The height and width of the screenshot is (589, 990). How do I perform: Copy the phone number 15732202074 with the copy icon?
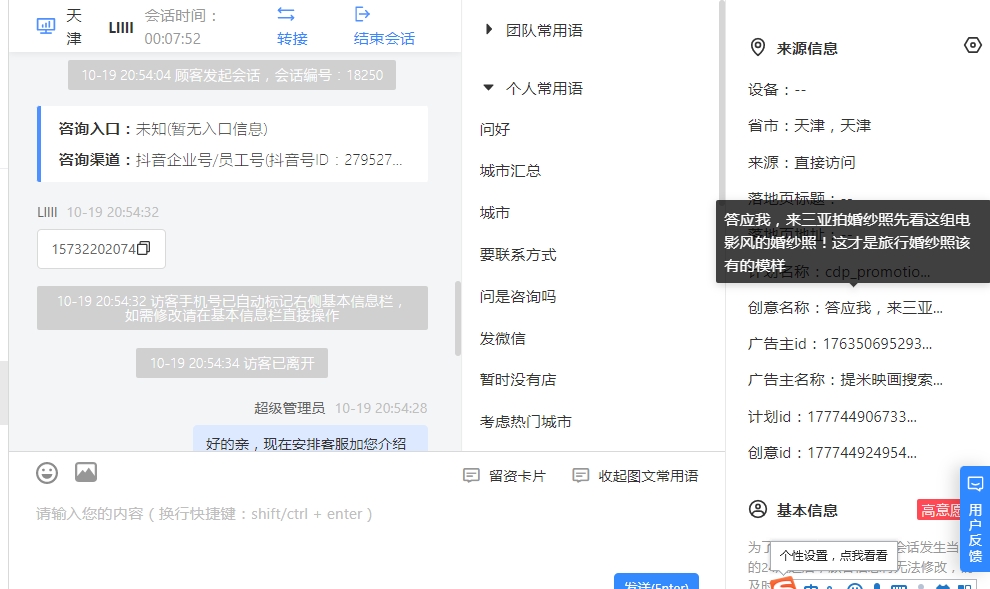144,249
